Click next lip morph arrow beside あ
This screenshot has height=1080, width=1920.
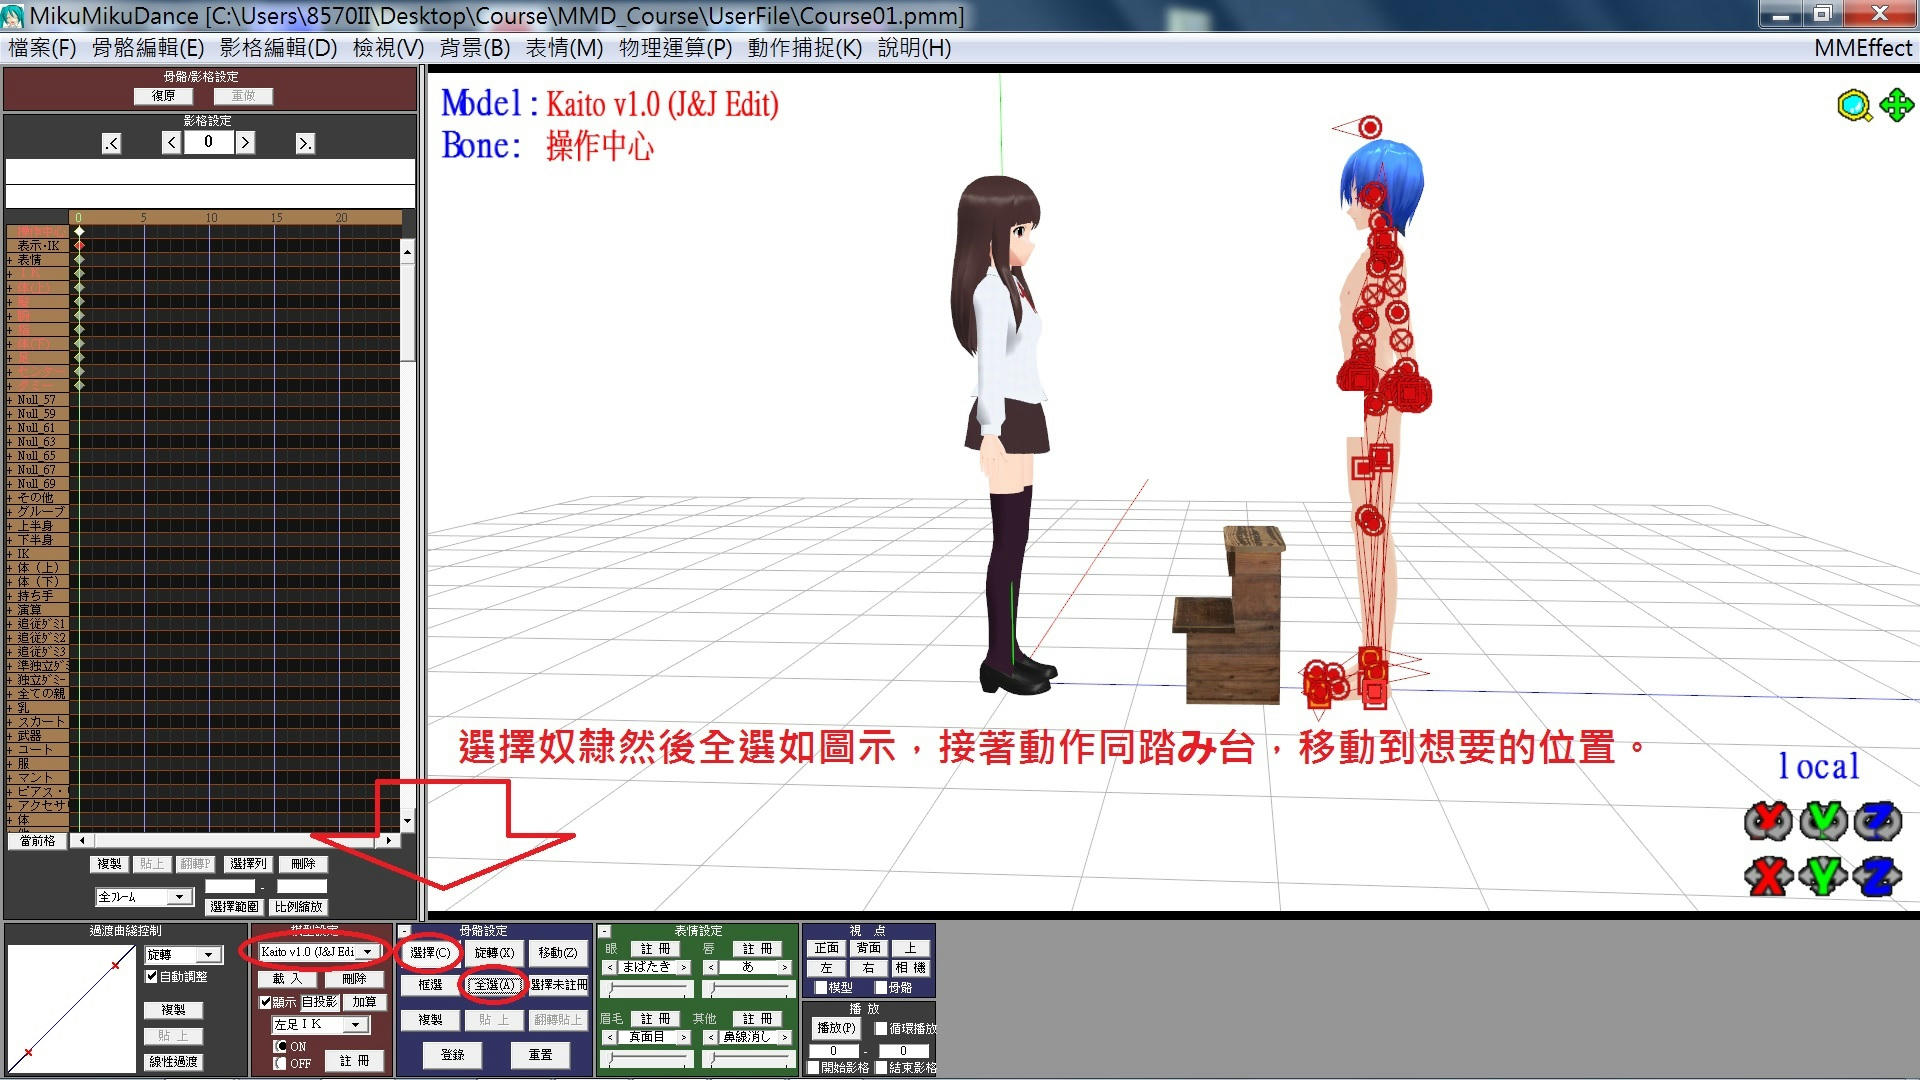[785, 967]
